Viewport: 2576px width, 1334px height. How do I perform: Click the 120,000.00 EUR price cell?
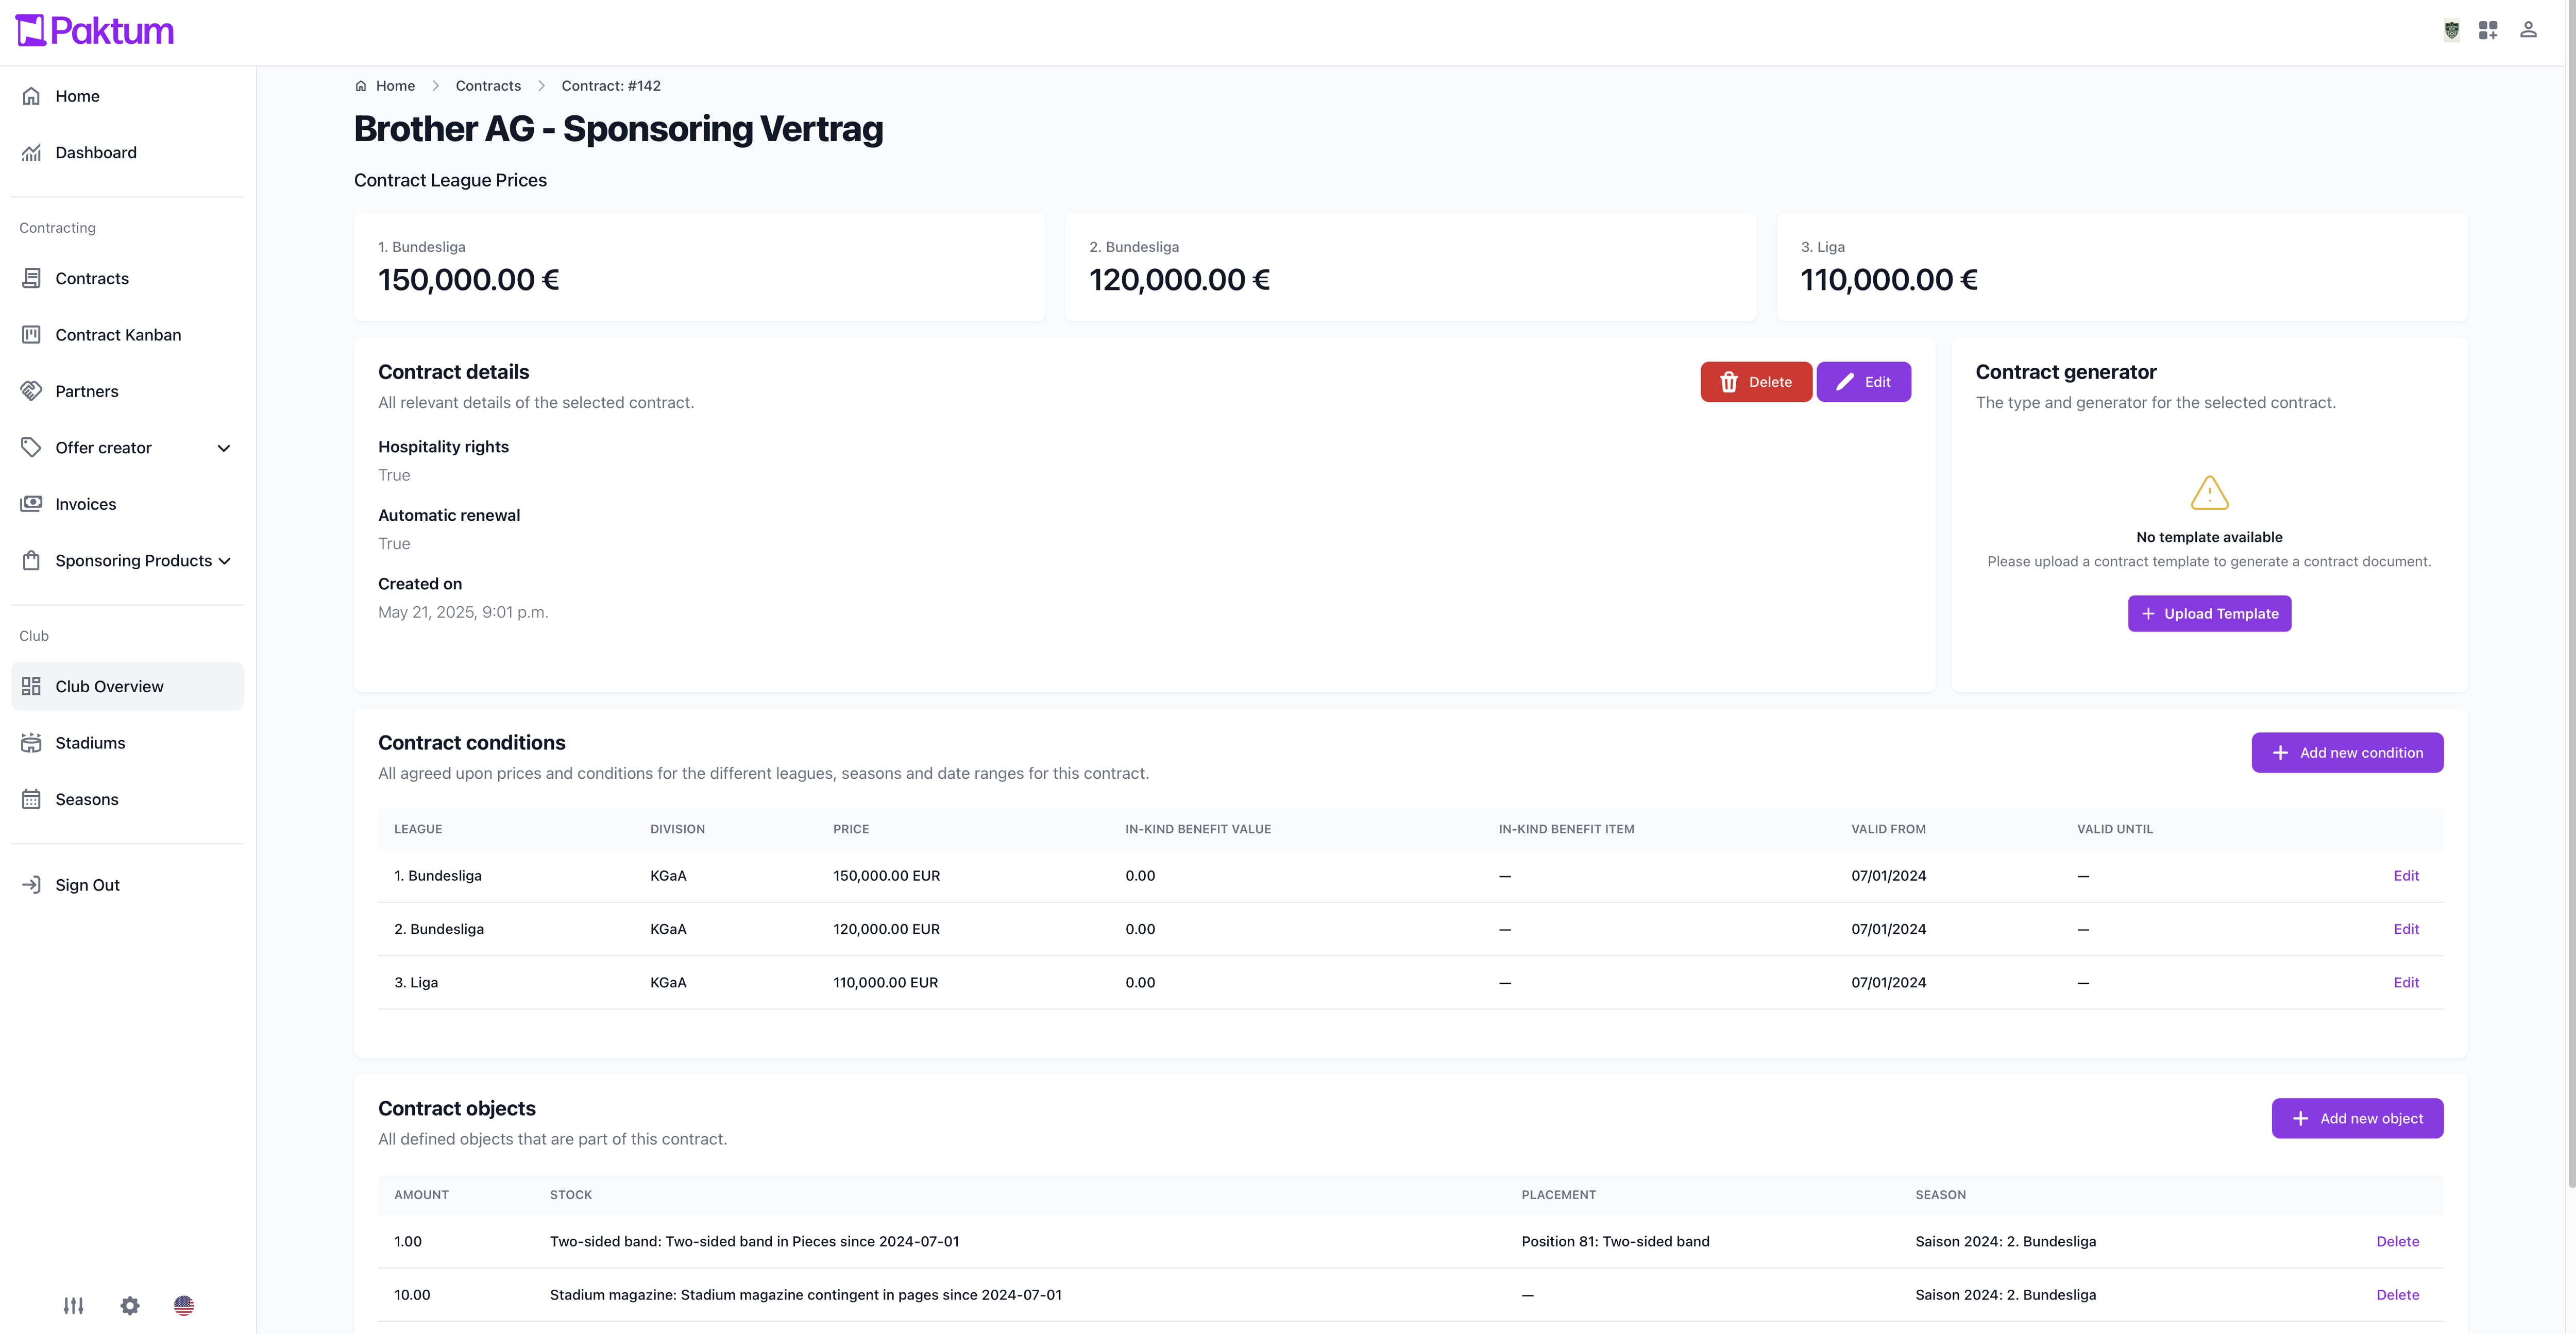[886, 929]
